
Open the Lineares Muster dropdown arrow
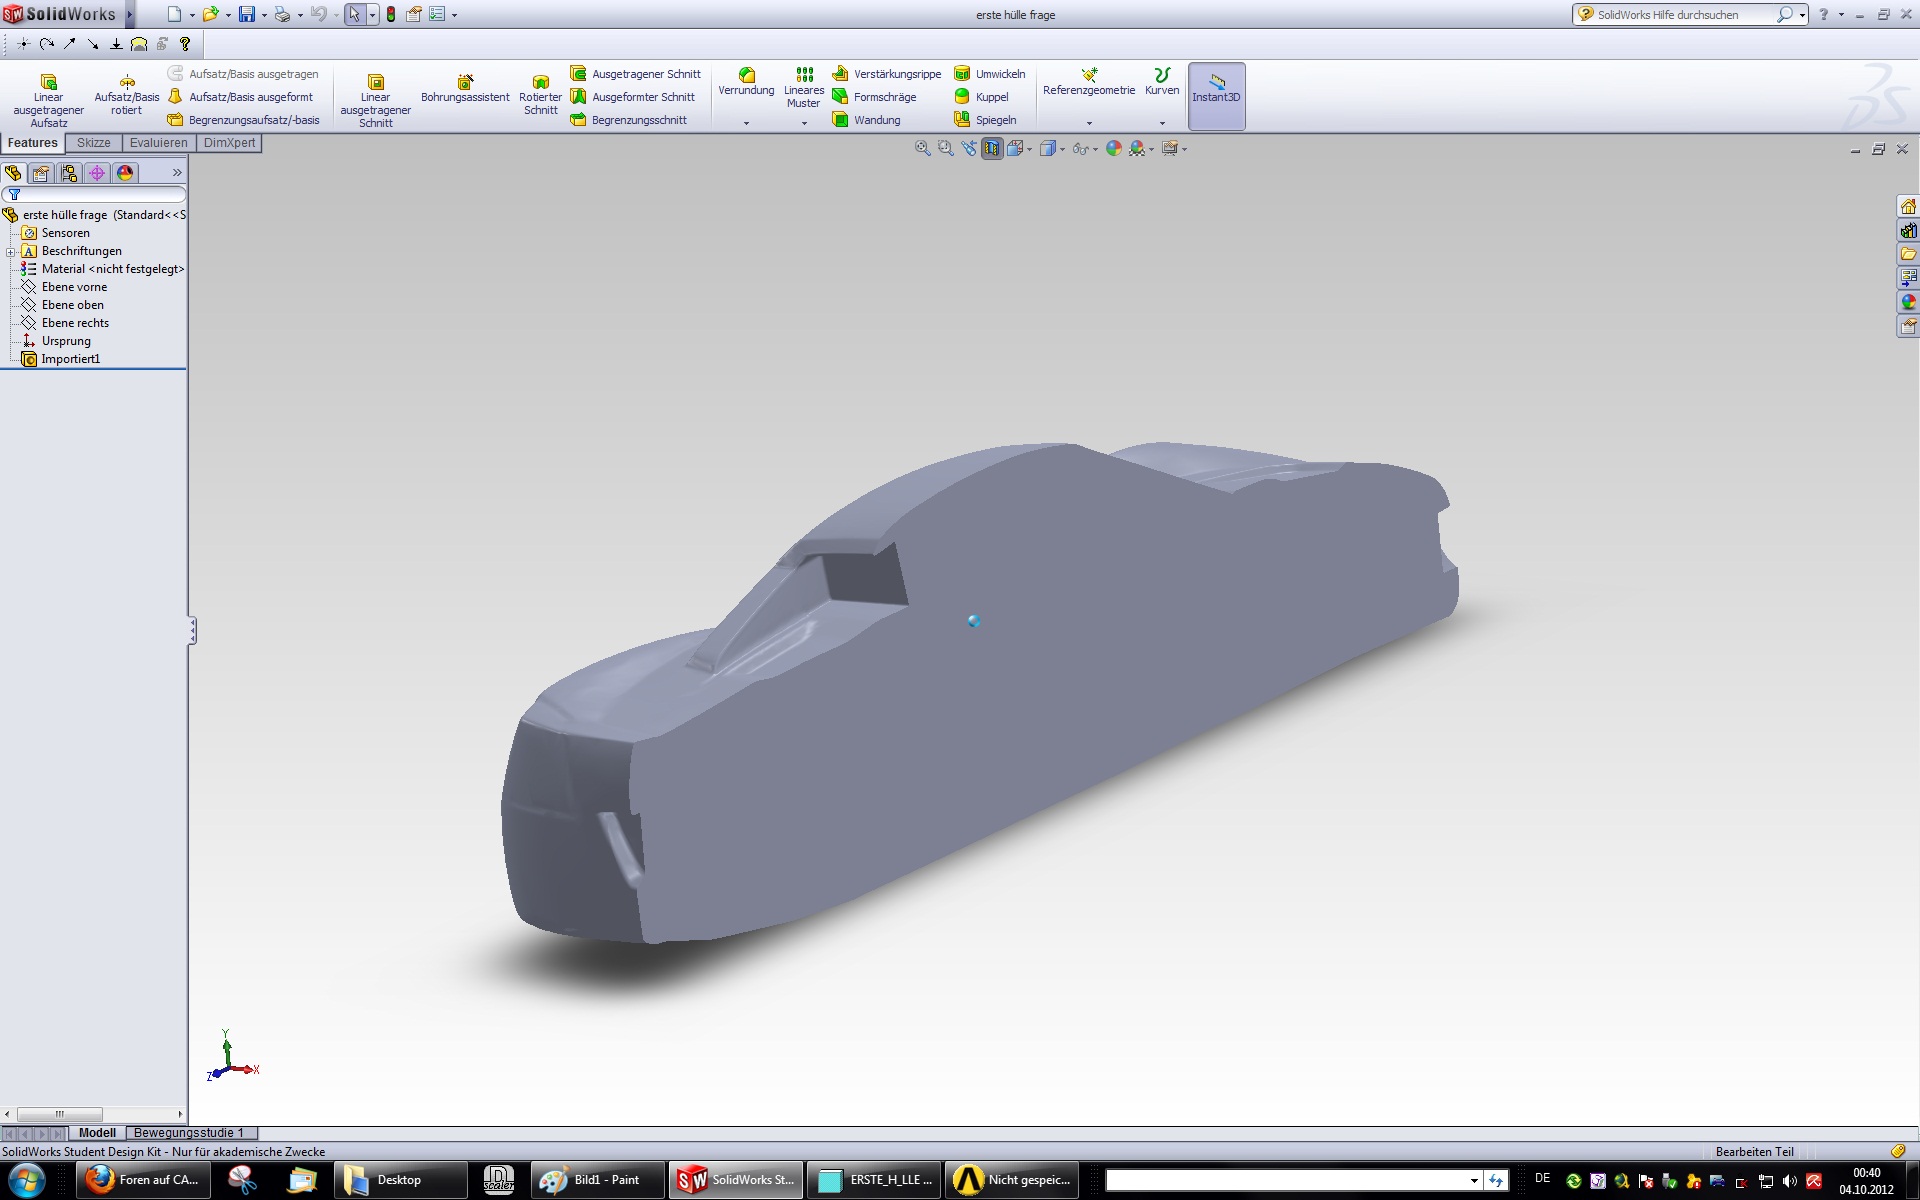coord(804,123)
